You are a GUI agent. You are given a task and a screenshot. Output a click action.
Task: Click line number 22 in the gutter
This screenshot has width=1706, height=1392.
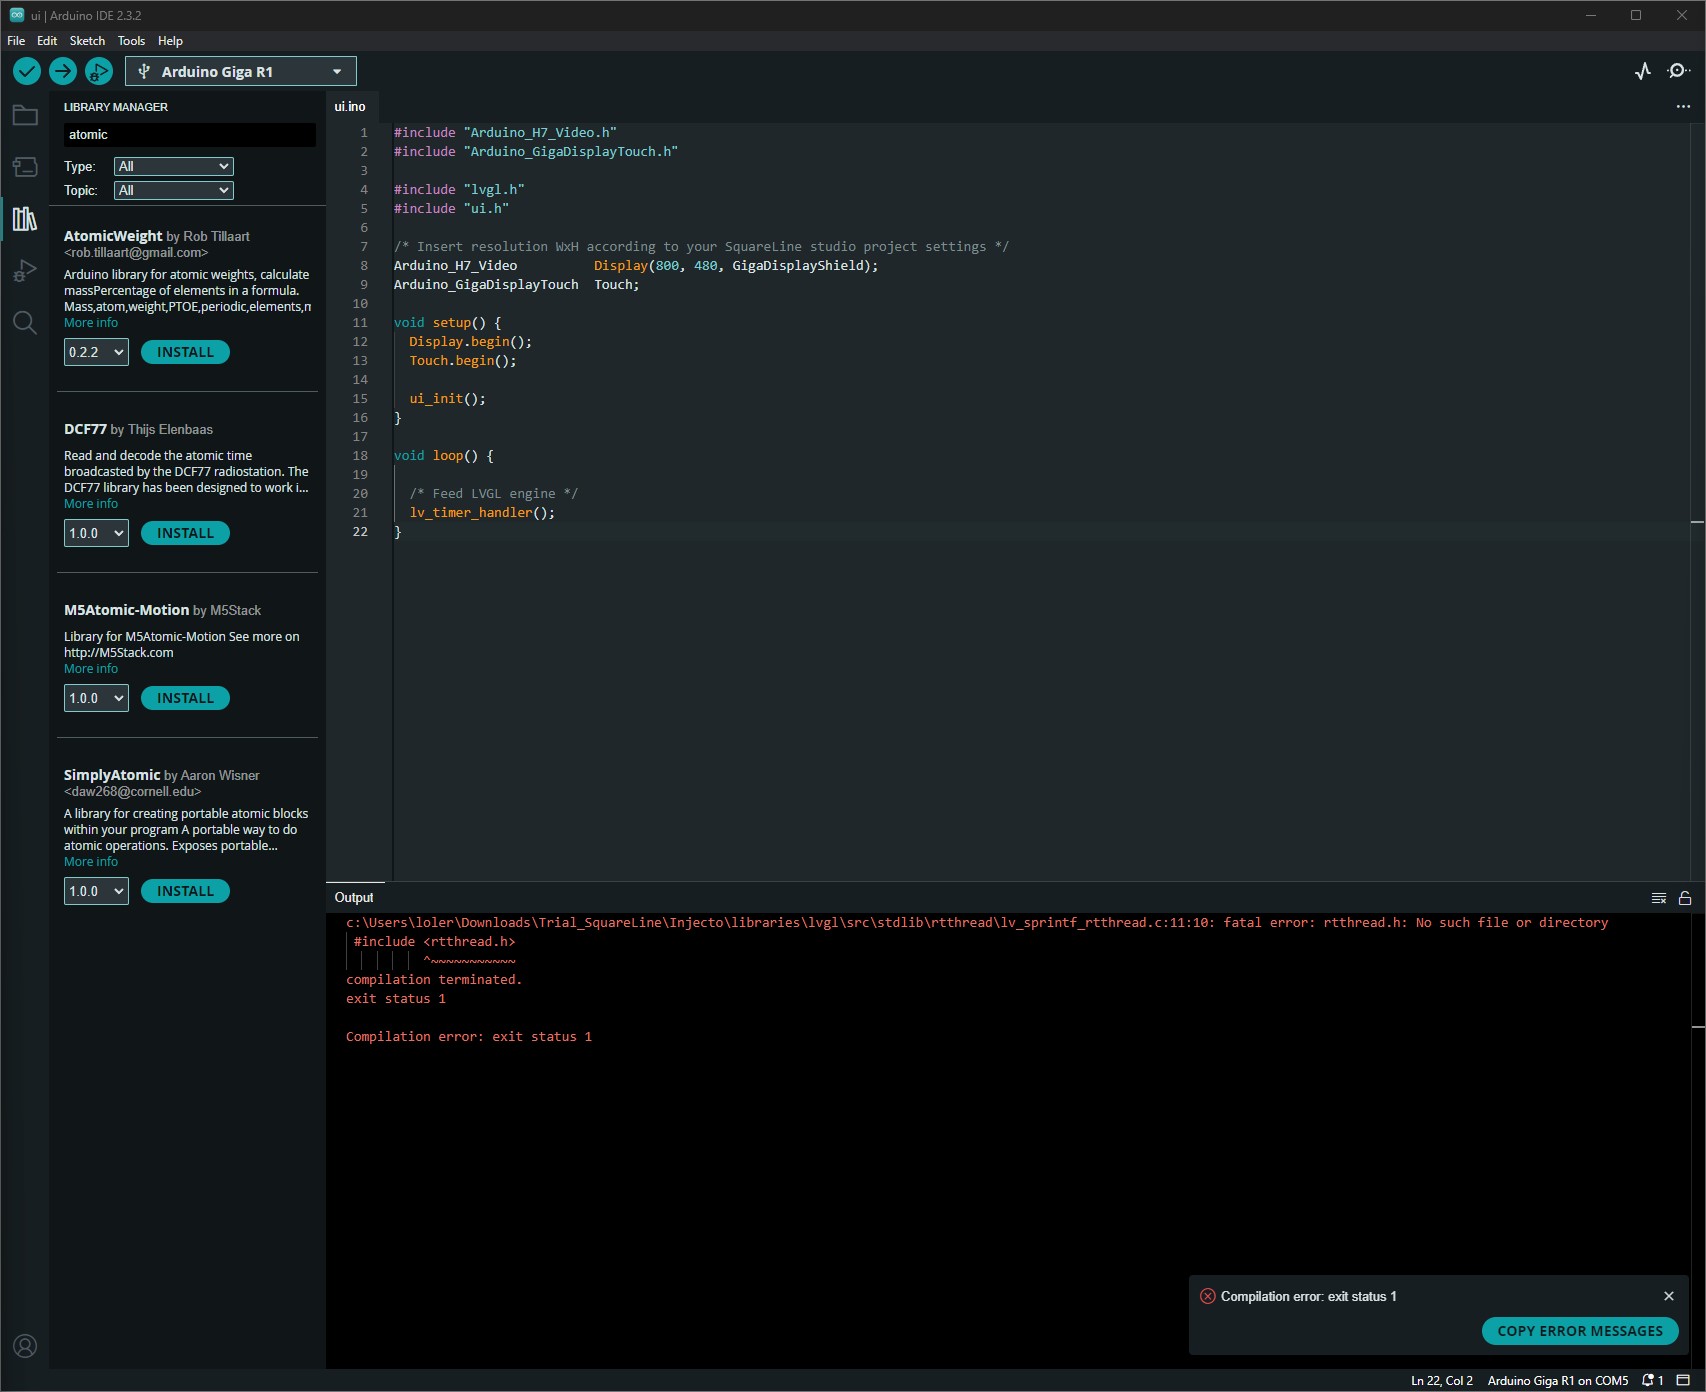pyautogui.click(x=360, y=532)
